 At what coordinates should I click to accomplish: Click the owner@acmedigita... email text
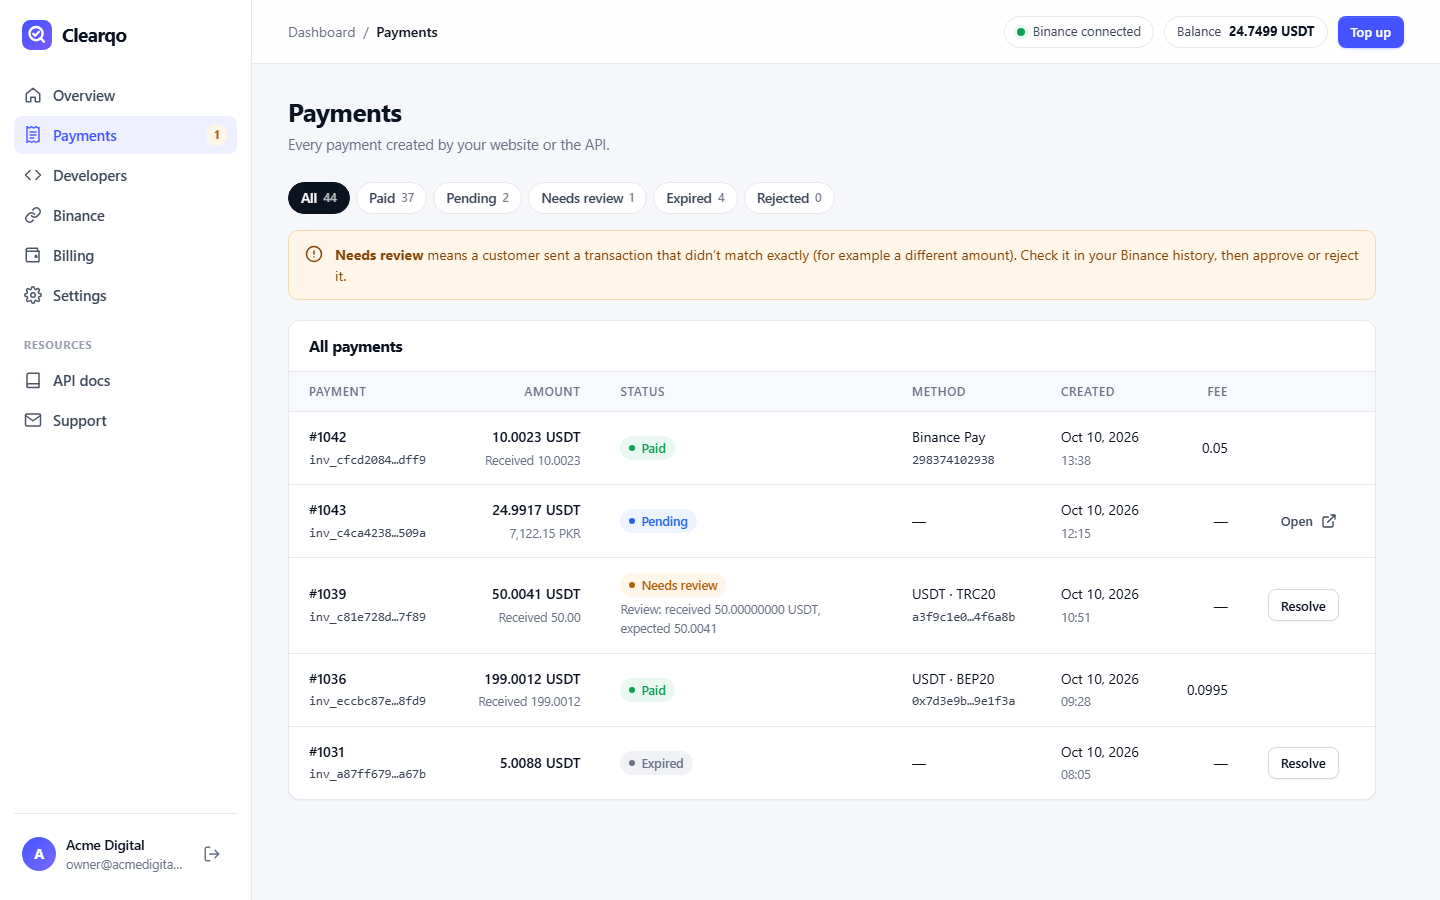pos(124,865)
